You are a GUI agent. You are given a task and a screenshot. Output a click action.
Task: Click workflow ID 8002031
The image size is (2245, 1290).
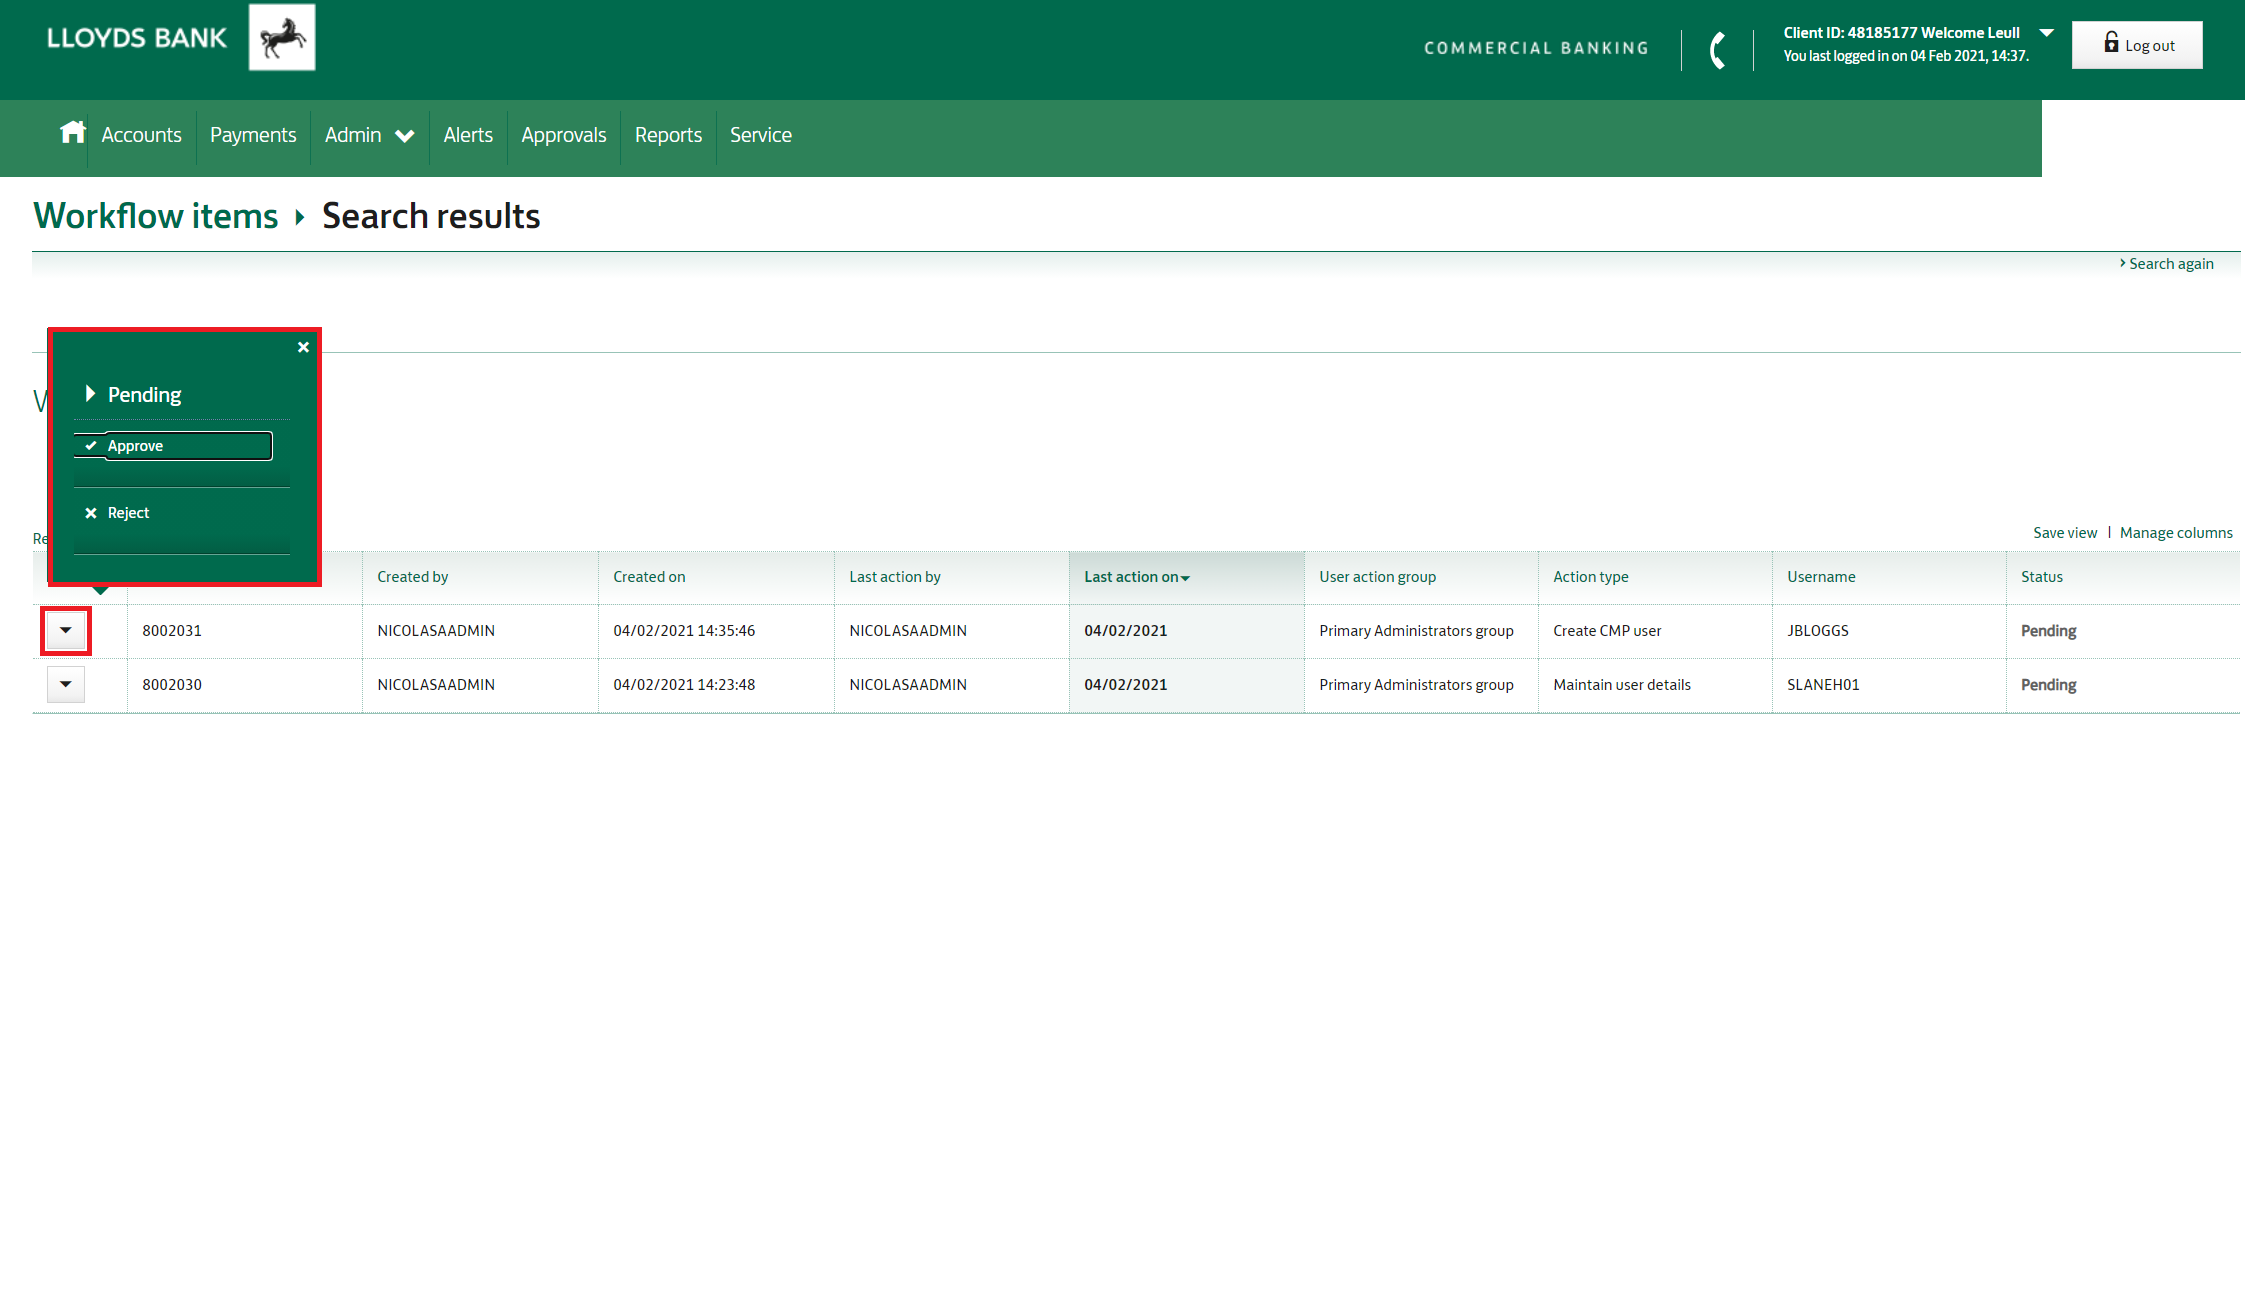coord(172,631)
